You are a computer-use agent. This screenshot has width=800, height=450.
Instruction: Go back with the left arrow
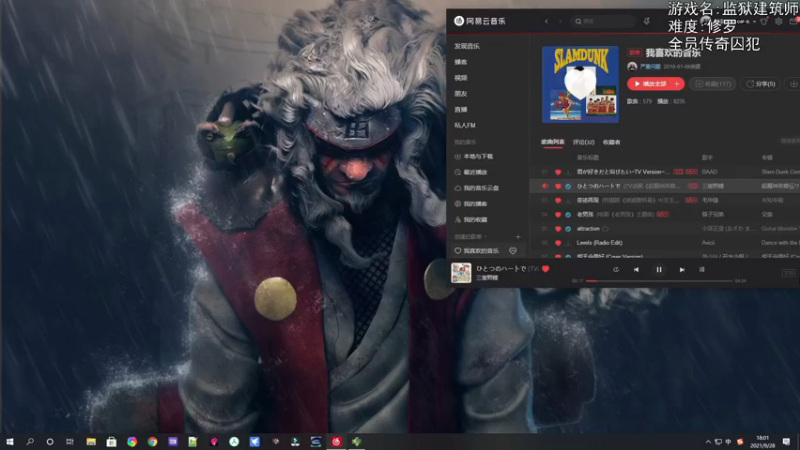[546, 21]
